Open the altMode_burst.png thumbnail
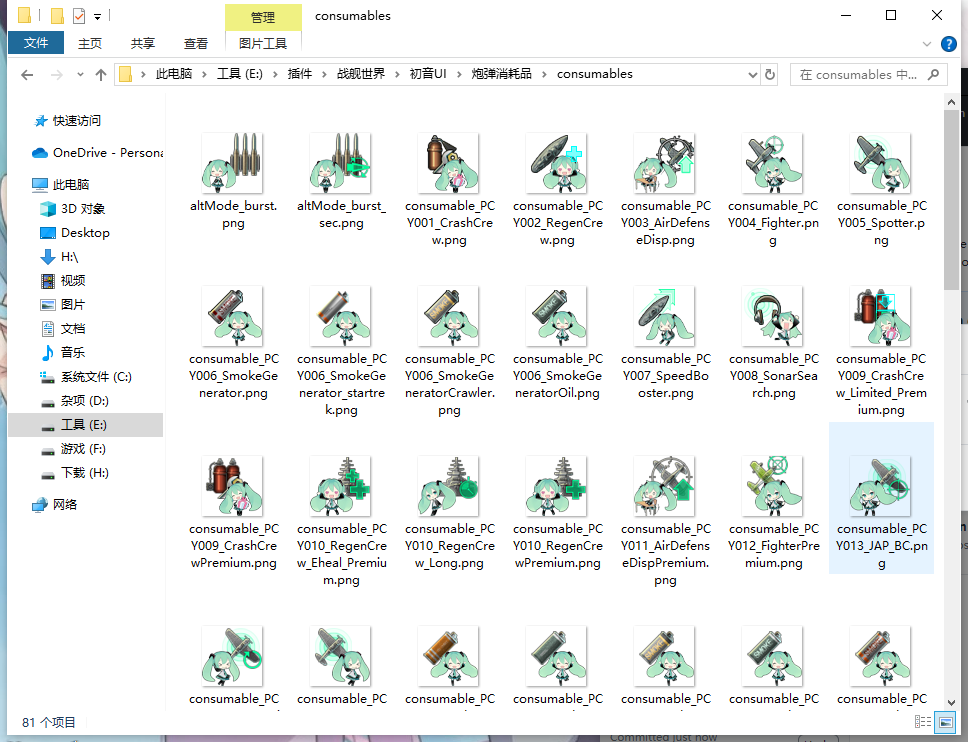This screenshot has height=742, width=968. (x=233, y=163)
